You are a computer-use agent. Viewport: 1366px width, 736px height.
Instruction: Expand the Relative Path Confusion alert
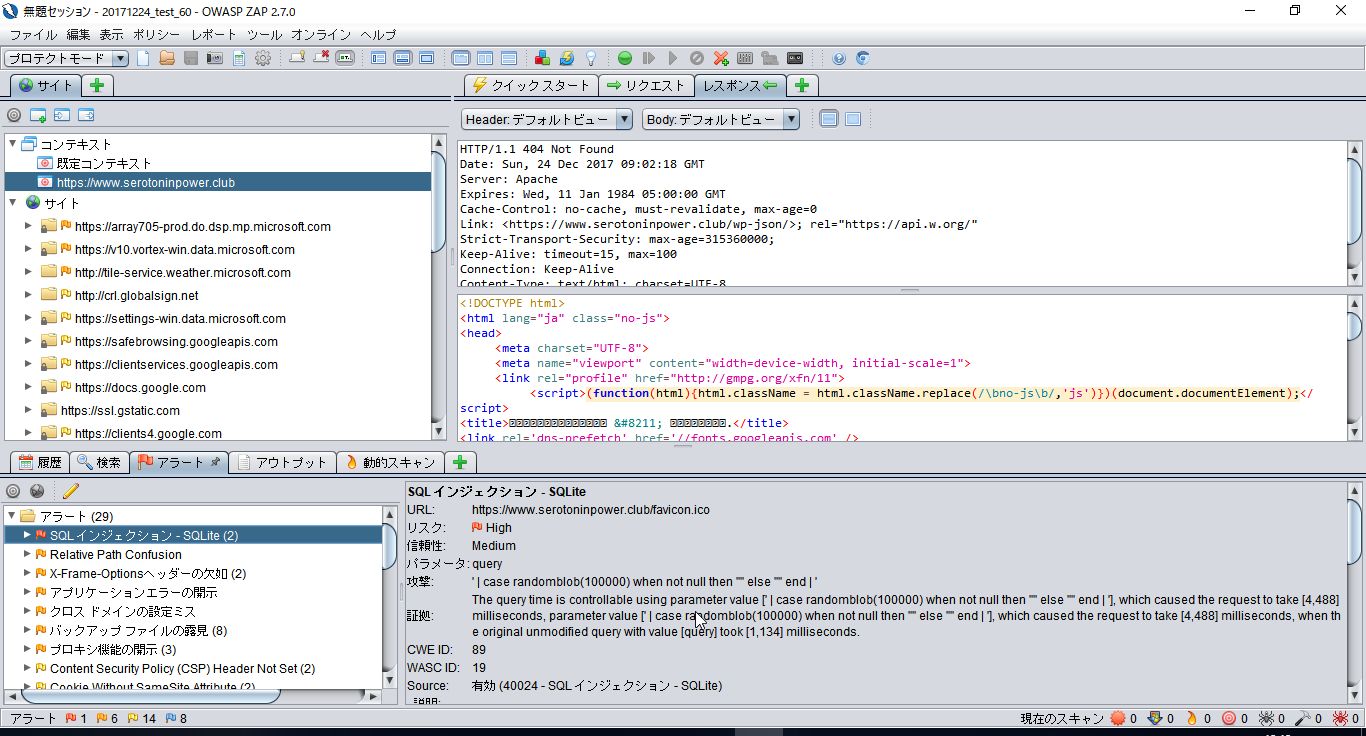28,554
